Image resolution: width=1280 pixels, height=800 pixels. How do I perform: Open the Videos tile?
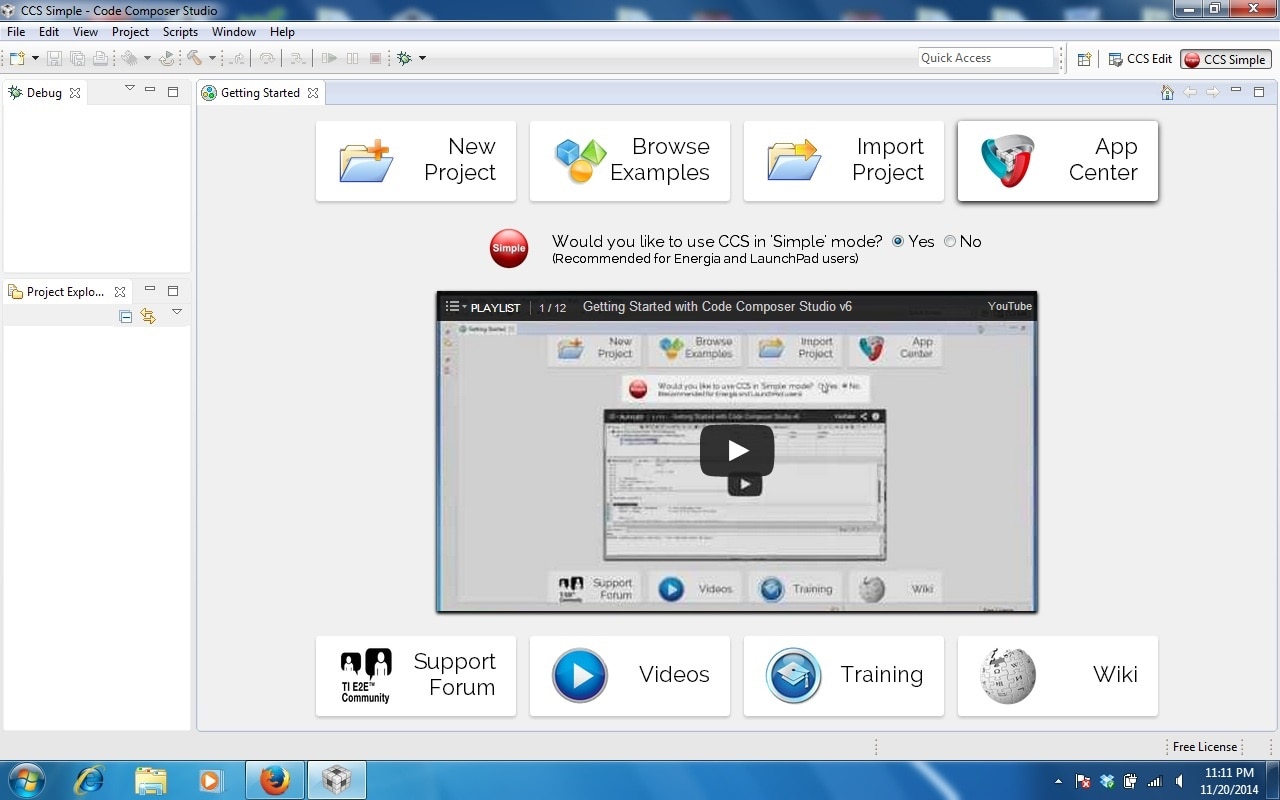tap(630, 676)
